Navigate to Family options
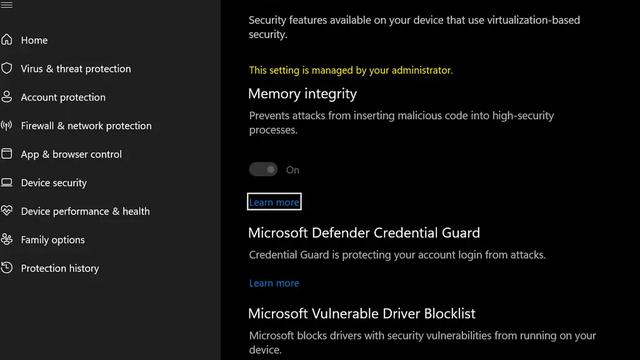640x360 pixels. (53, 240)
